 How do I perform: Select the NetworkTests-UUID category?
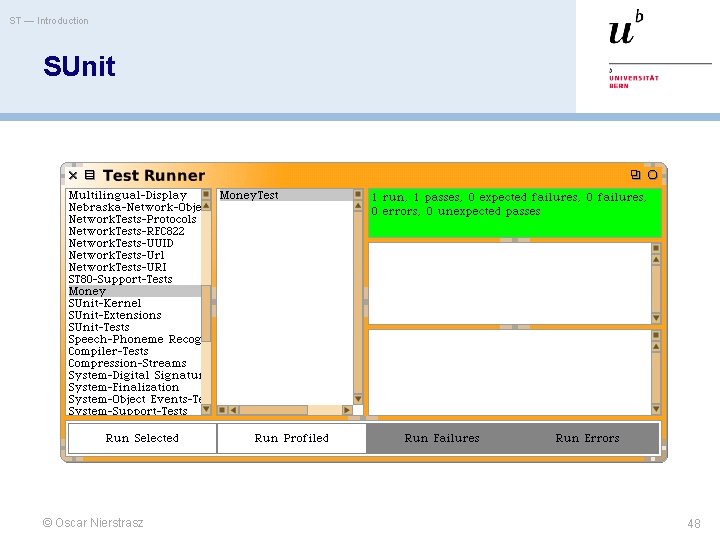[x=134, y=243]
